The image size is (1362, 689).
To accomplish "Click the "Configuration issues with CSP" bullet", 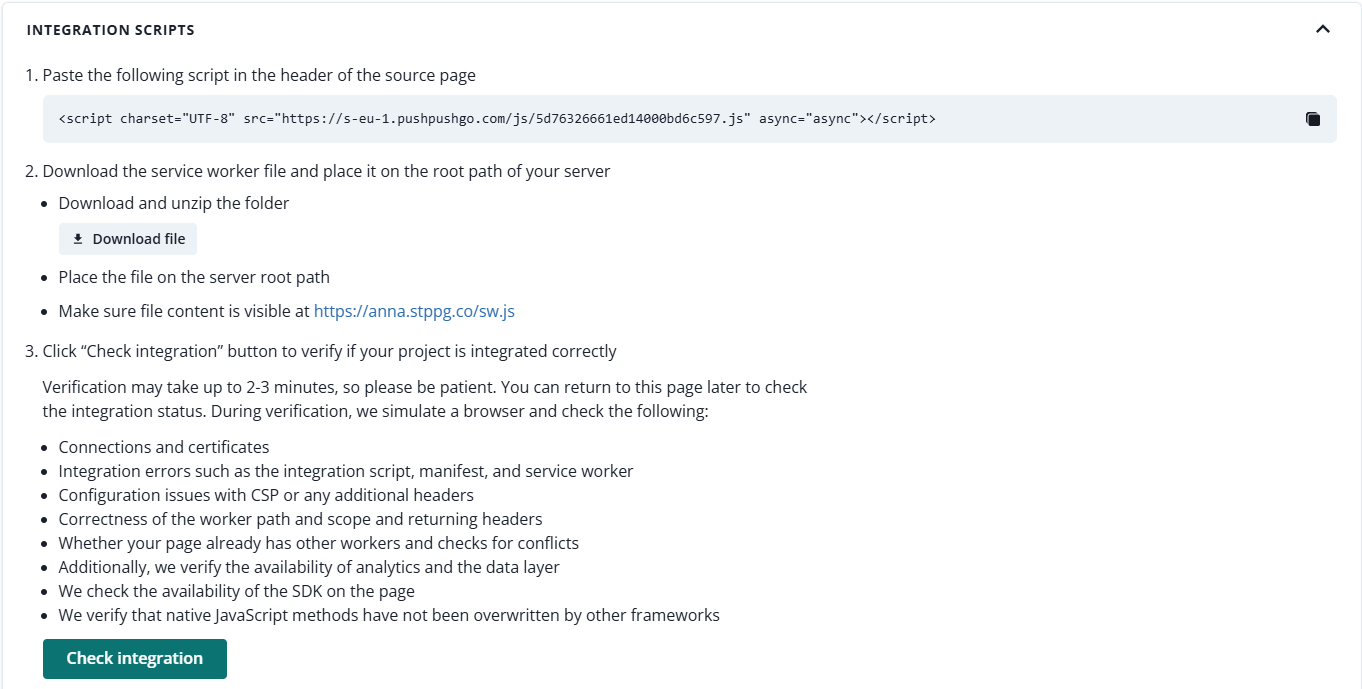I will 266,495.
